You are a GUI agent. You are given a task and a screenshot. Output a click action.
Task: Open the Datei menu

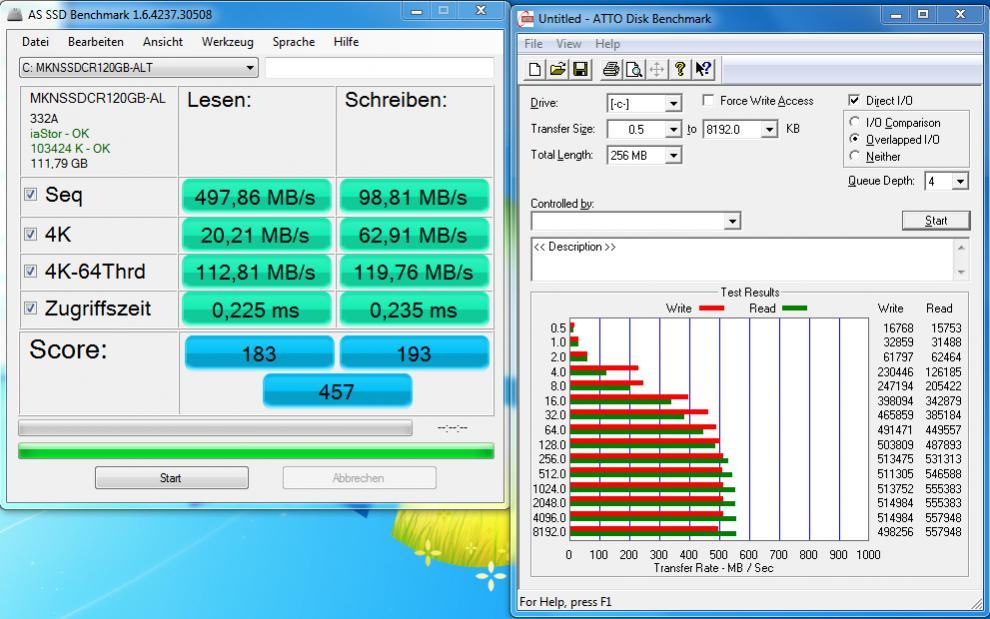click(35, 42)
